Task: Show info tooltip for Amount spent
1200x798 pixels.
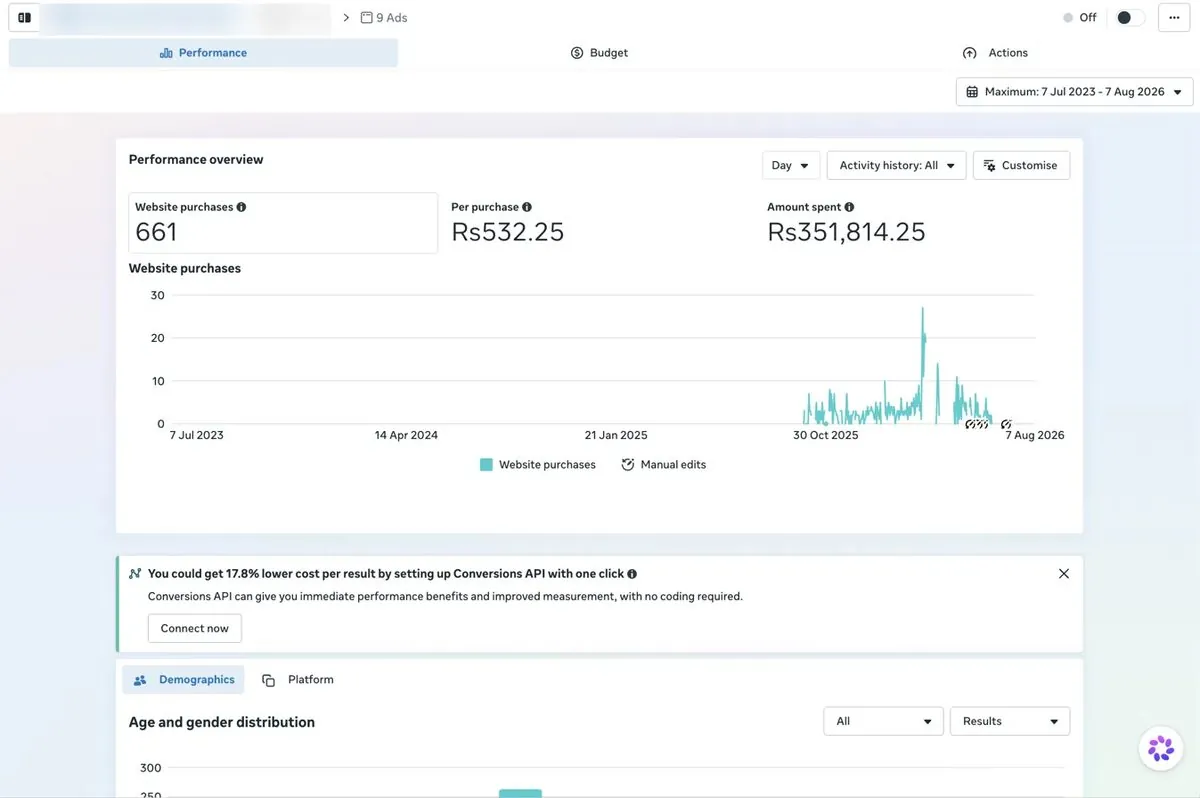Action: point(849,207)
